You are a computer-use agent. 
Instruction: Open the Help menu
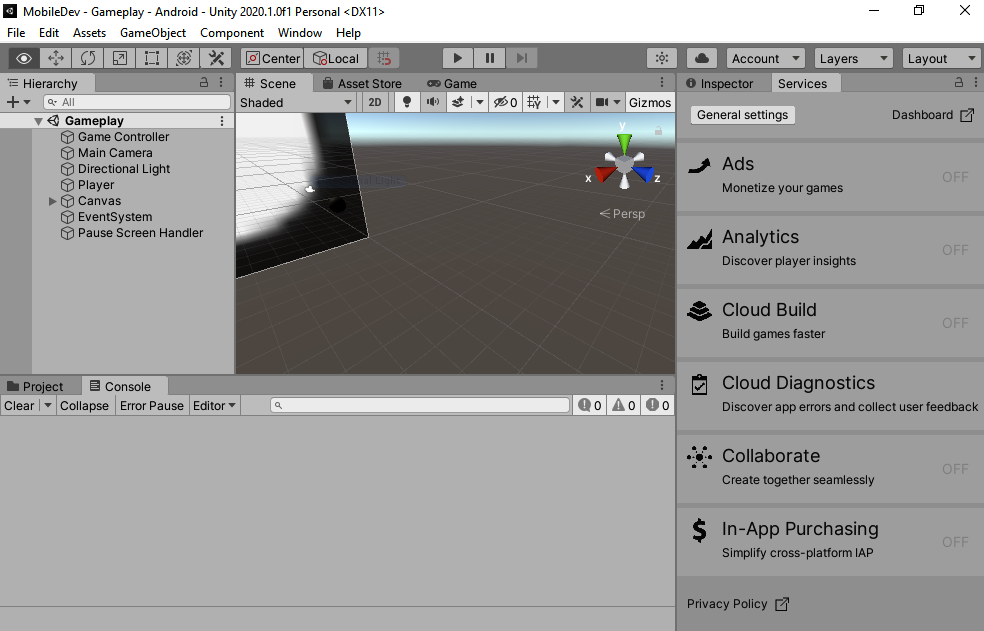click(348, 33)
